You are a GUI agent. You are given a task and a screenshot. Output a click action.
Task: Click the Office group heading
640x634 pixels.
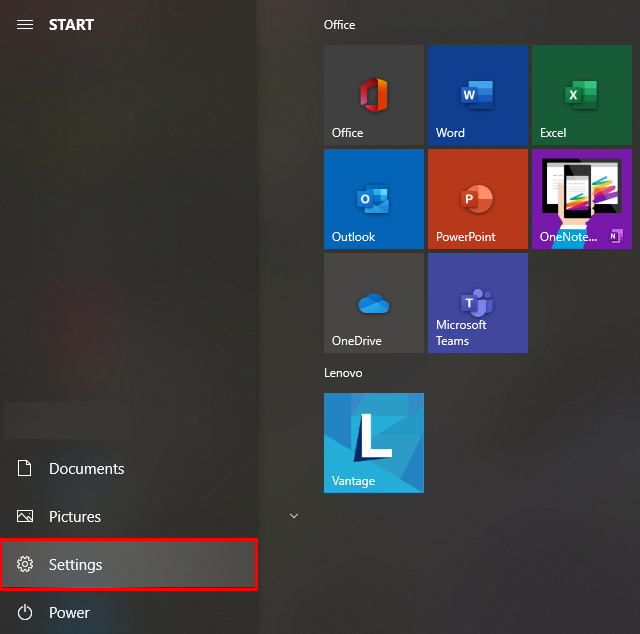[339, 25]
